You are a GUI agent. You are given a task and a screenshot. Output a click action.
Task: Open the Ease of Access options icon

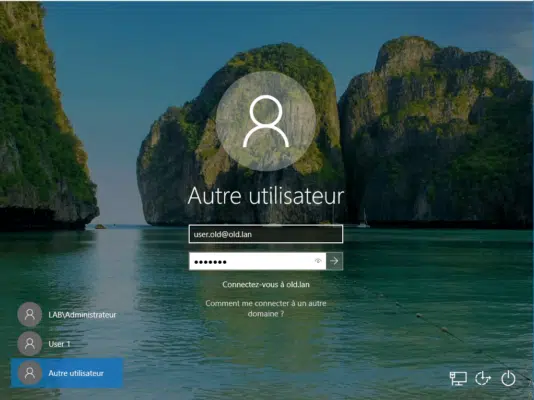tap(483, 378)
